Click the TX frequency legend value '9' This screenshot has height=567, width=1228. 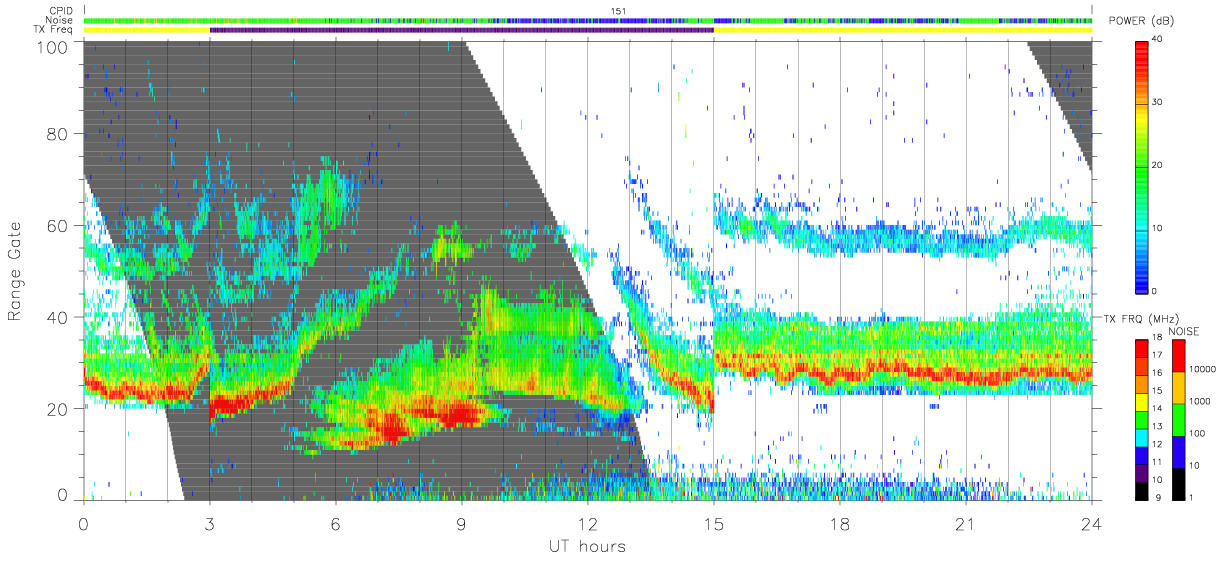[1158, 497]
